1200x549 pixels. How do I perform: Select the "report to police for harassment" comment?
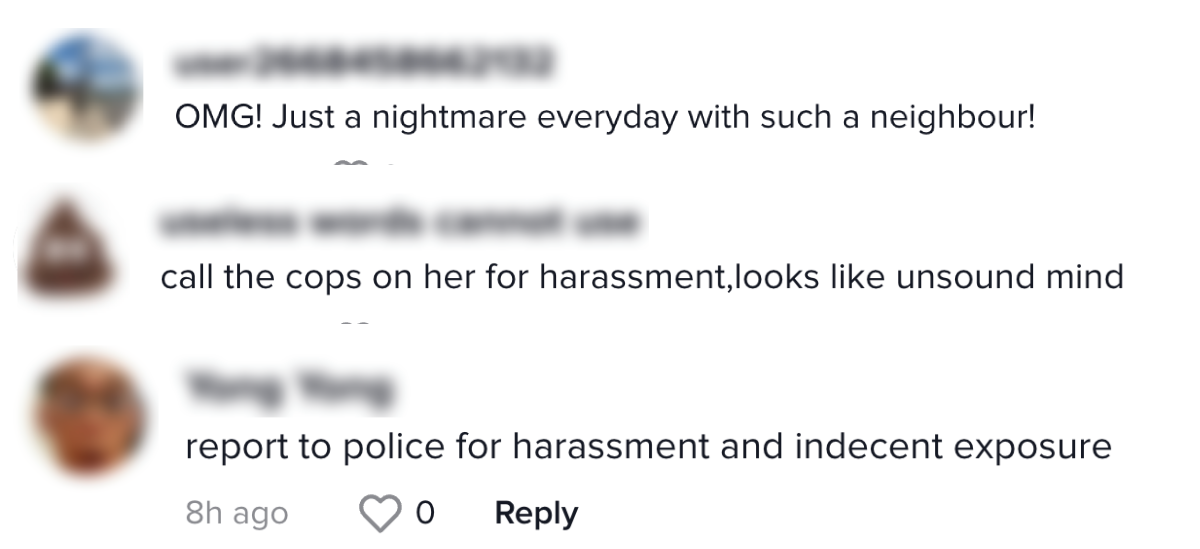(648, 446)
